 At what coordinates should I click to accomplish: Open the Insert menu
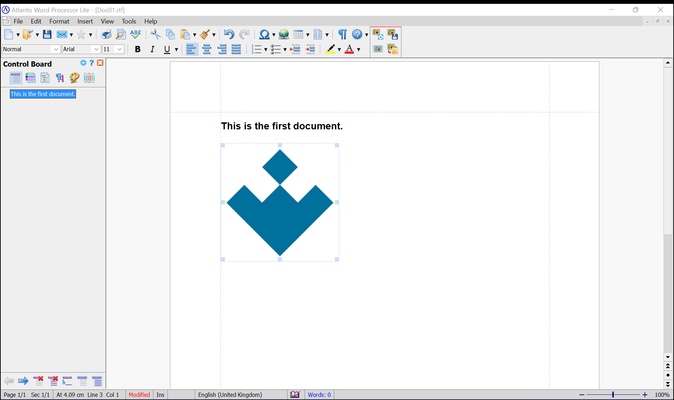pyautogui.click(x=85, y=21)
